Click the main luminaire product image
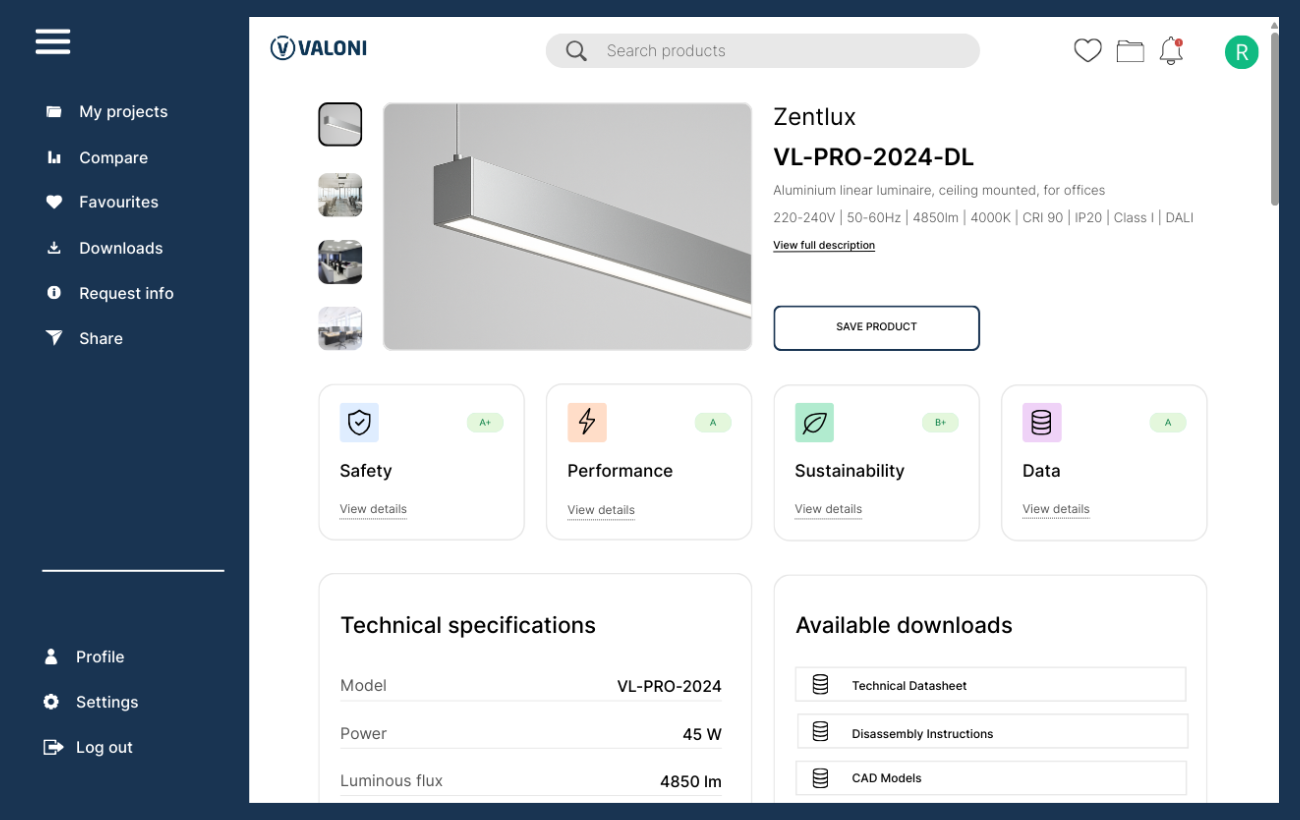Viewport: 1300px width, 820px height. click(x=567, y=227)
